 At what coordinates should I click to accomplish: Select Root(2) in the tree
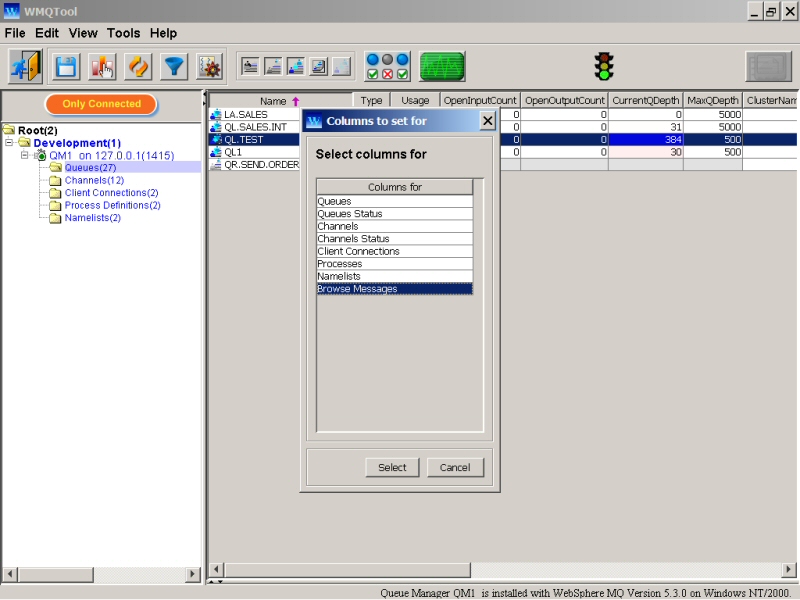[x=37, y=131]
